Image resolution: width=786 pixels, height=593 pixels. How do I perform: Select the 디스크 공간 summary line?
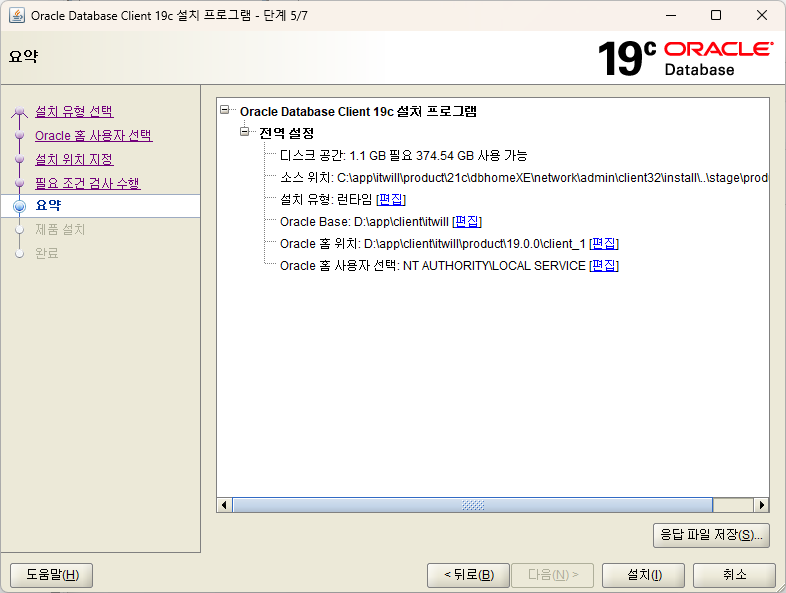[404, 155]
